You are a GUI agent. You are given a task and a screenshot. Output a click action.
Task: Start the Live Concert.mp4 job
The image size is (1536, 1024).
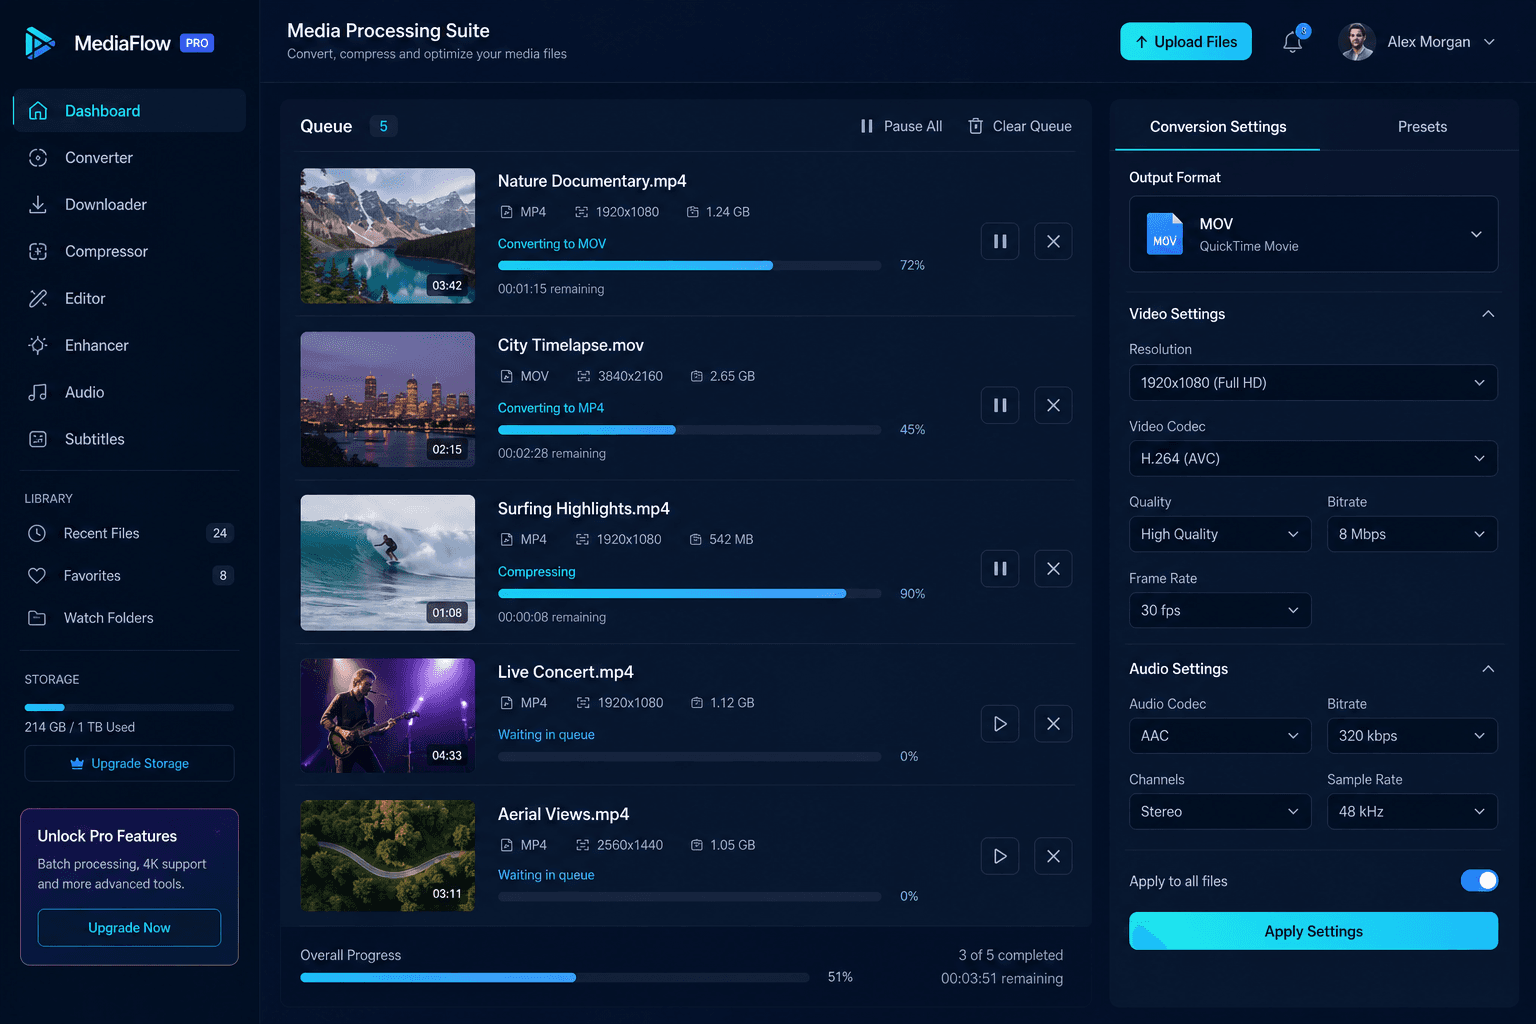(1000, 724)
